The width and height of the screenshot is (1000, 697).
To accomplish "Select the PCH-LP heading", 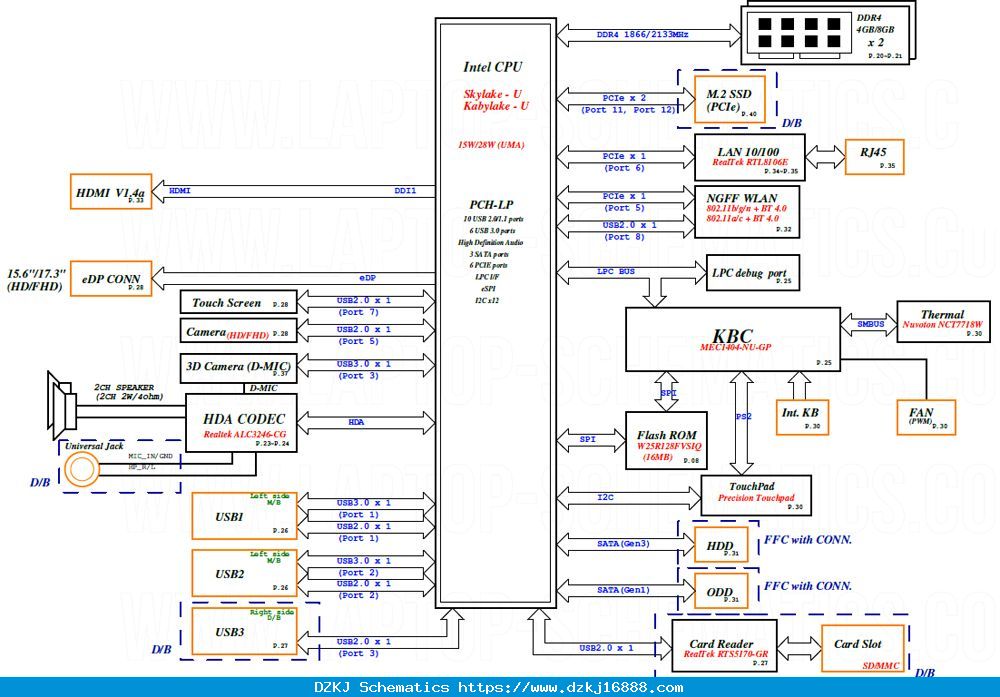I will click(x=491, y=205).
